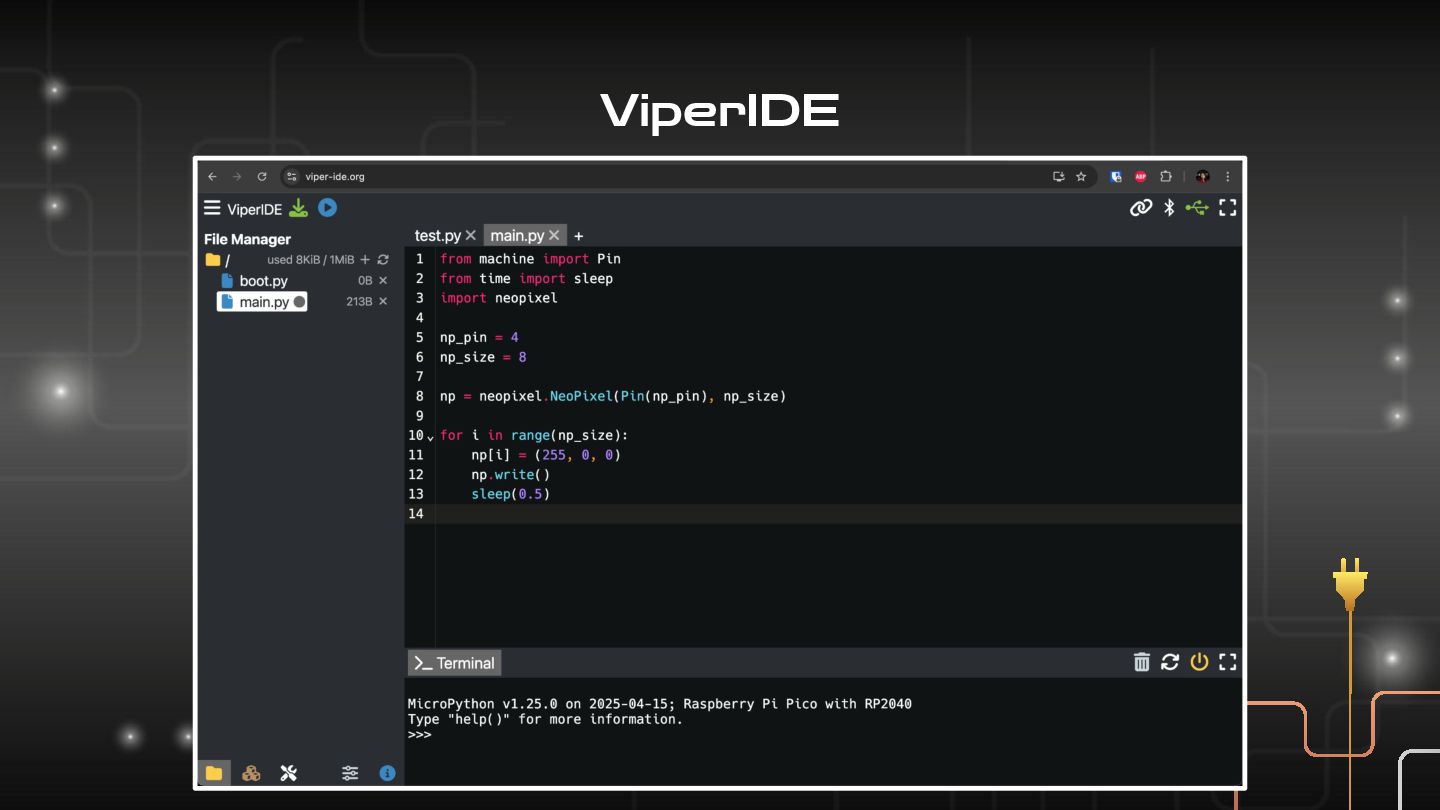Click the 'used 8KiB / 1MiB' storage text
Viewport: 1440px width, 810px height.
[311, 260]
